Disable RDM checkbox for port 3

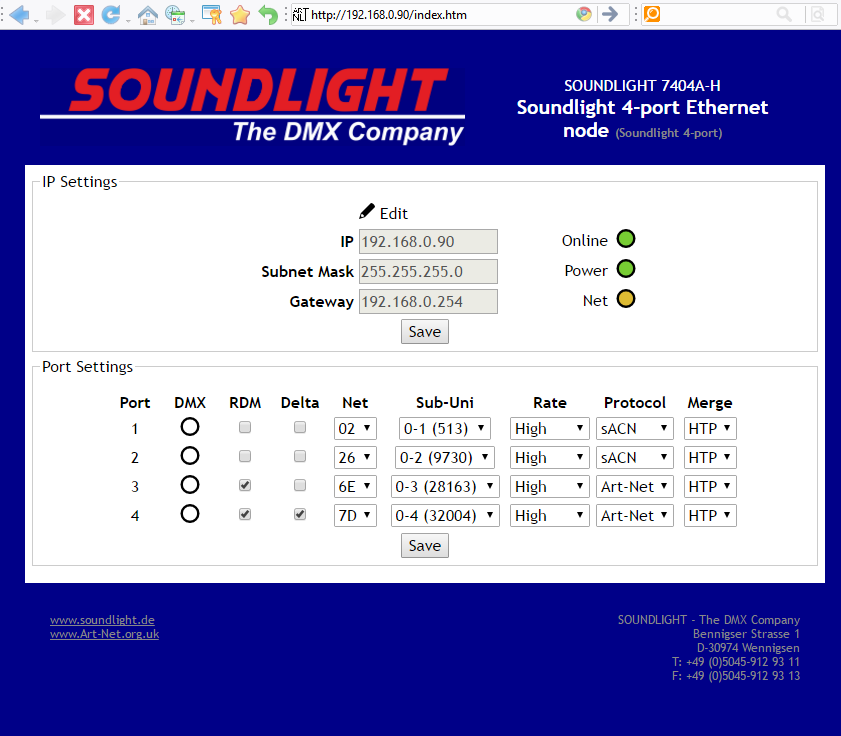(245, 486)
